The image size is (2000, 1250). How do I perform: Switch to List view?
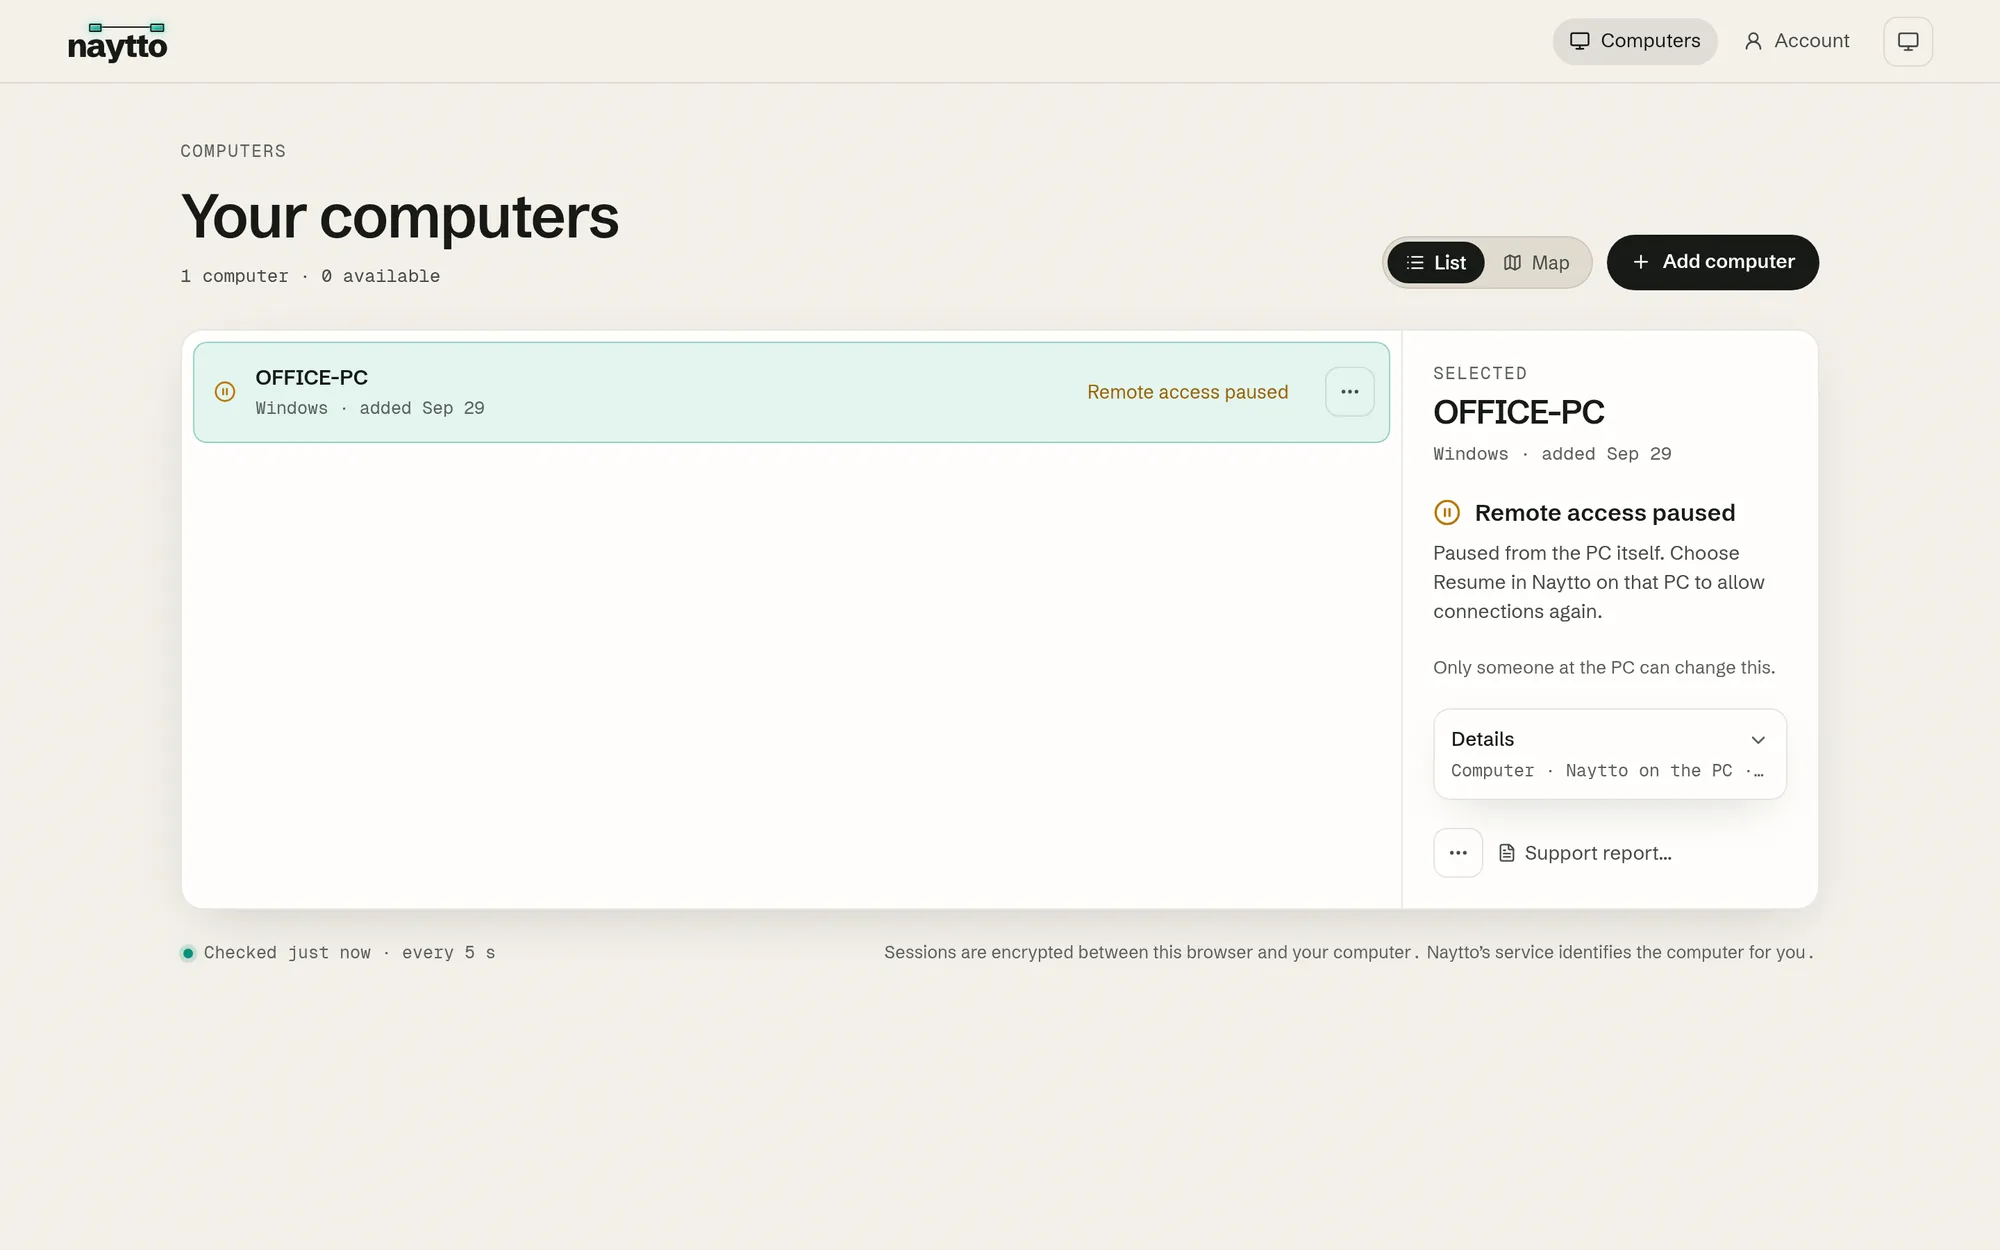click(1436, 263)
